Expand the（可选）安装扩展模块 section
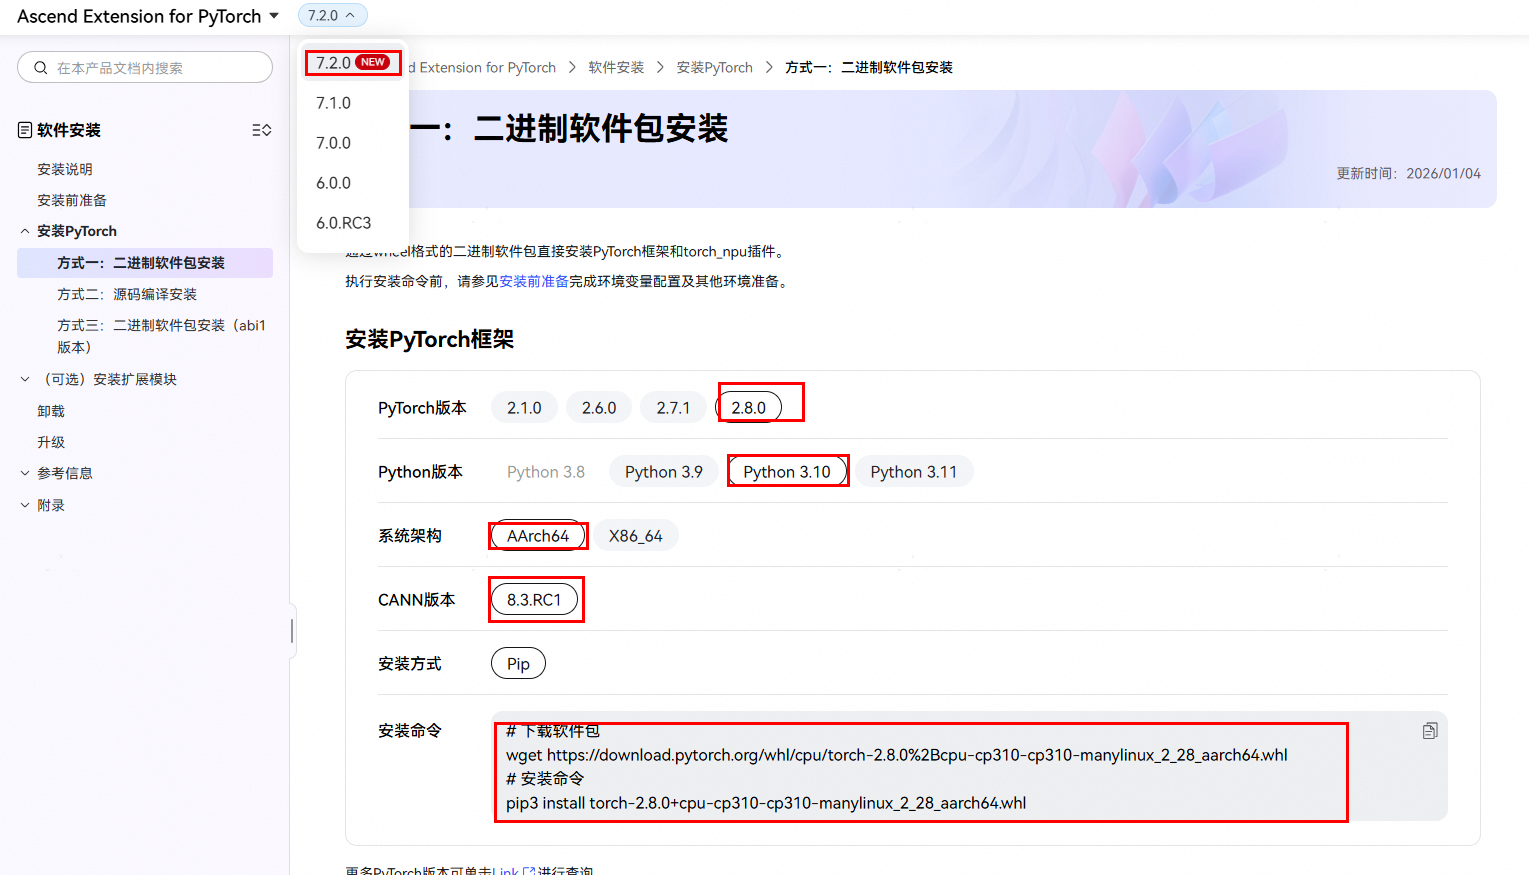Screen dimensions: 1529x875 [x=25, y=379]
